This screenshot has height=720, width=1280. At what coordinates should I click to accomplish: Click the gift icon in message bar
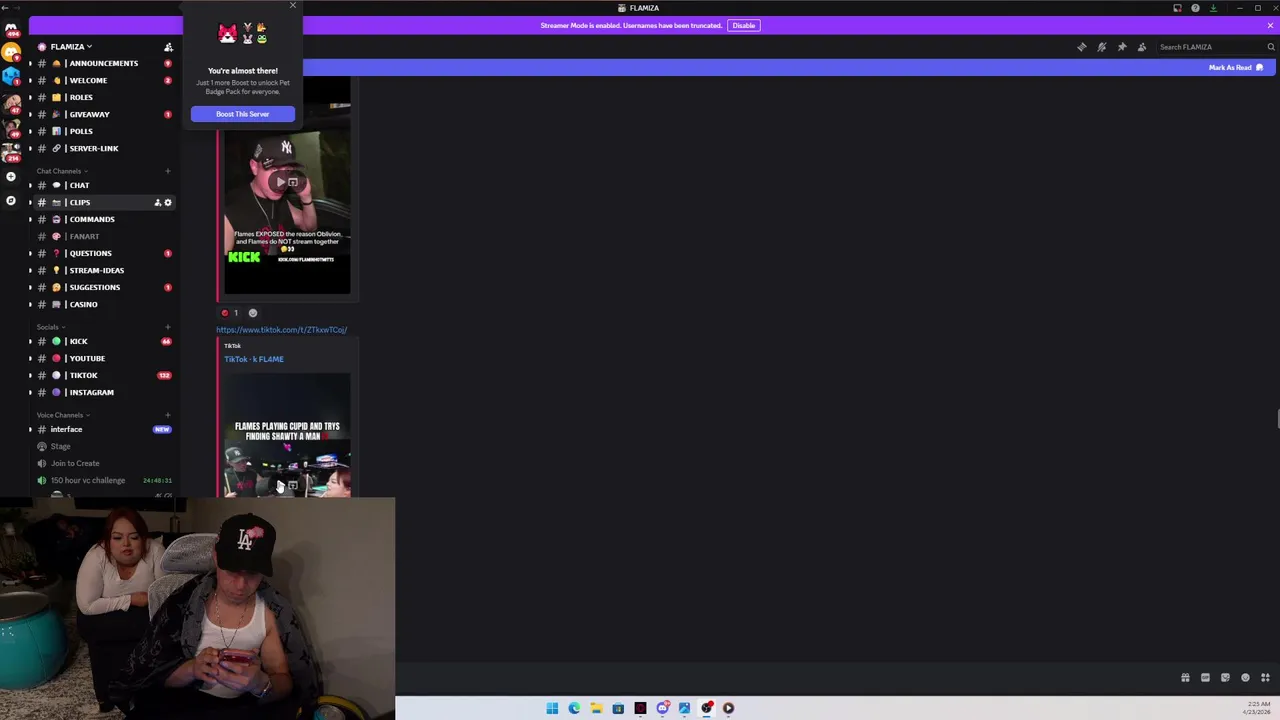pyautogui.click(x=1185, y=678)
